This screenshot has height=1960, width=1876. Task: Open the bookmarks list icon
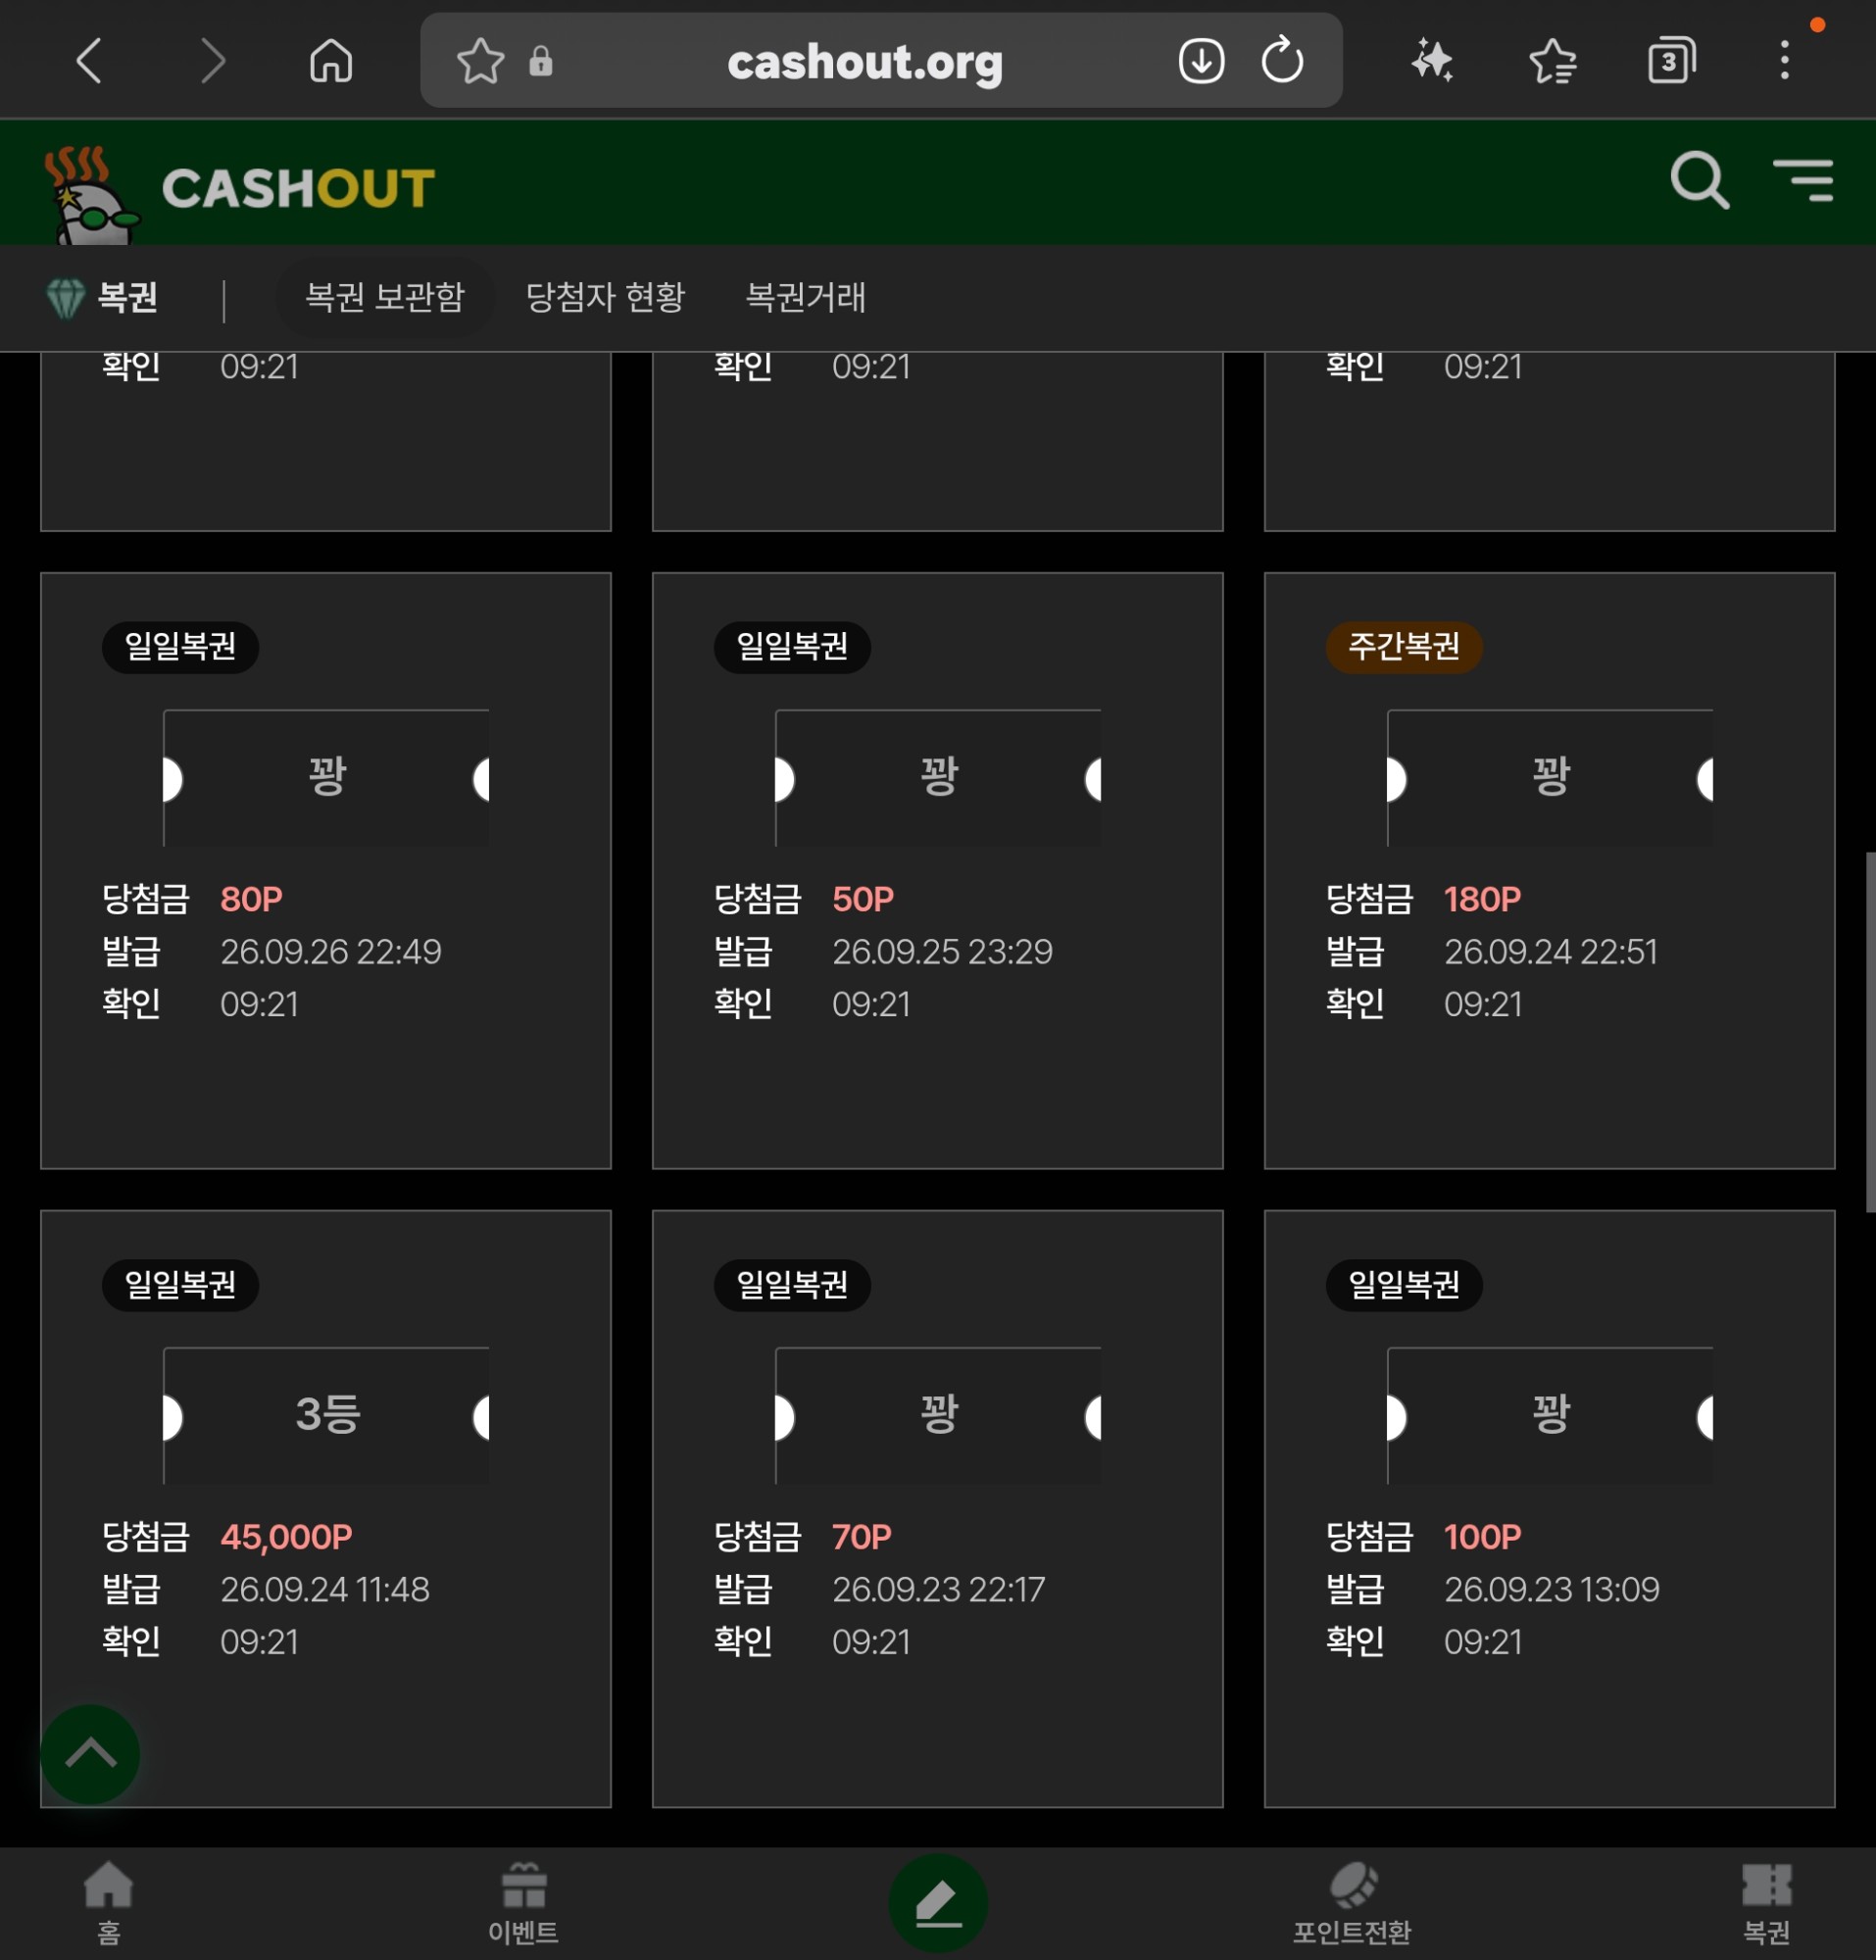[x=1553, y=61]
